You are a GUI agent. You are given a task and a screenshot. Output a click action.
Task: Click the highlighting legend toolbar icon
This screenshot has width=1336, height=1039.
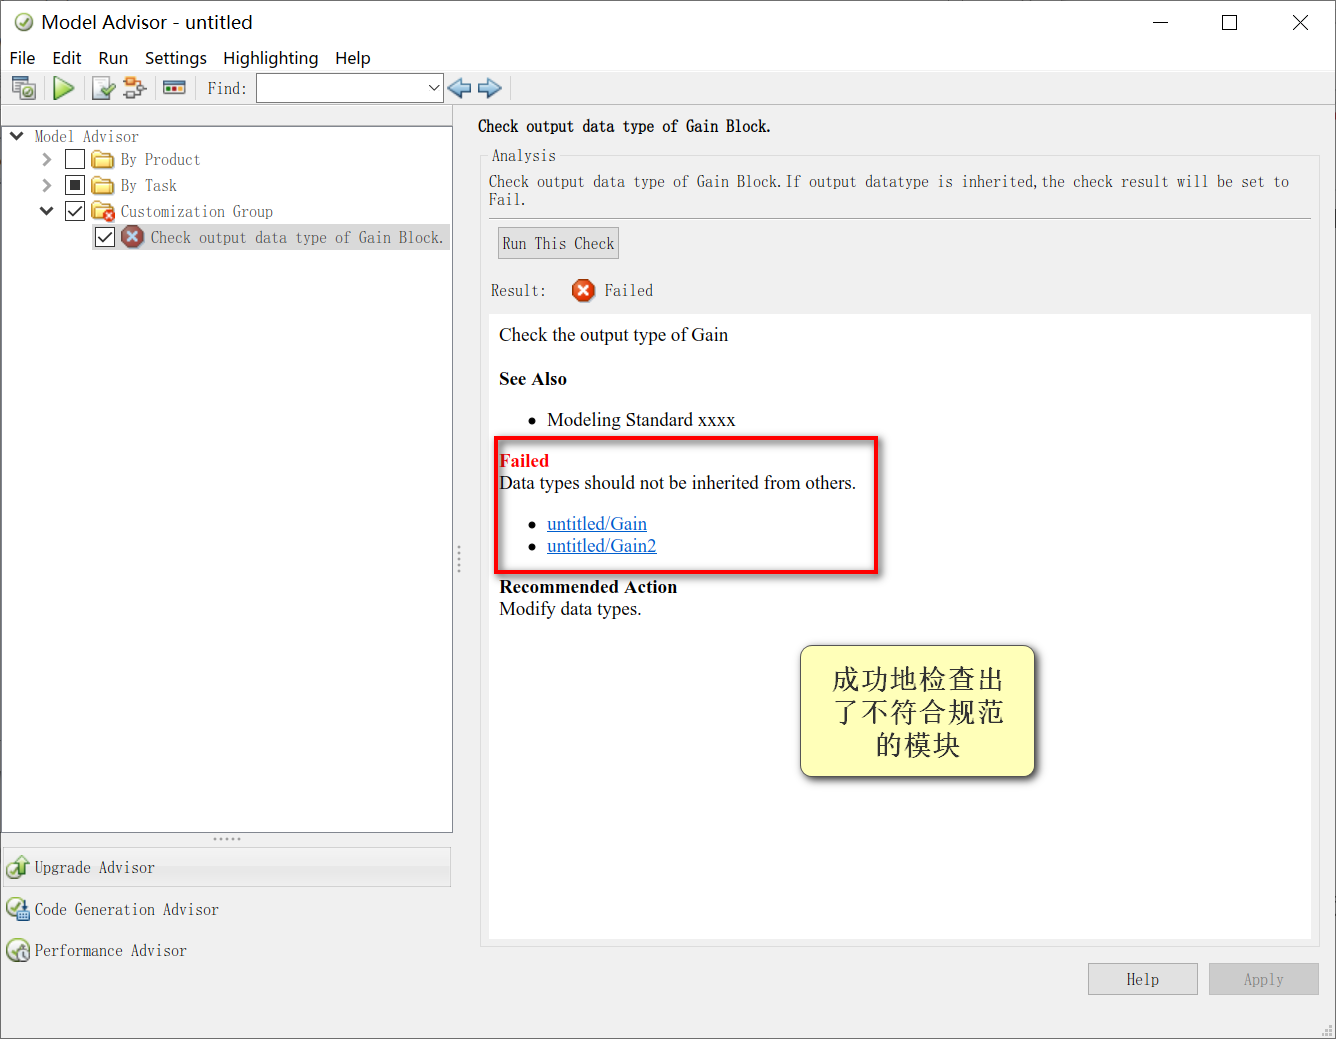[175, 88]
